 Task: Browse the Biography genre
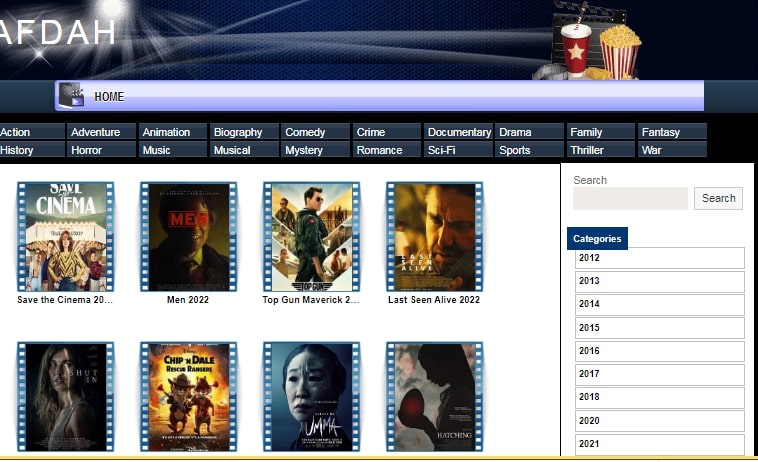pyautogui.click(x=244, y=132)
